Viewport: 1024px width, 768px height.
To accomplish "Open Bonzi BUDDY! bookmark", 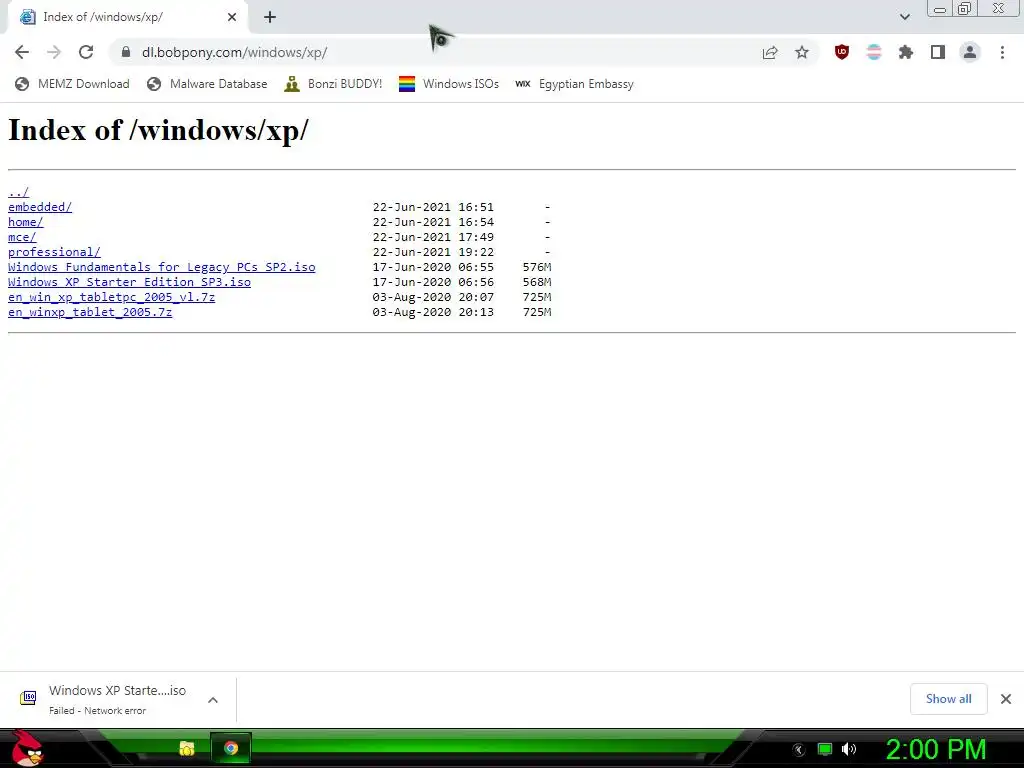I will 333,84.
